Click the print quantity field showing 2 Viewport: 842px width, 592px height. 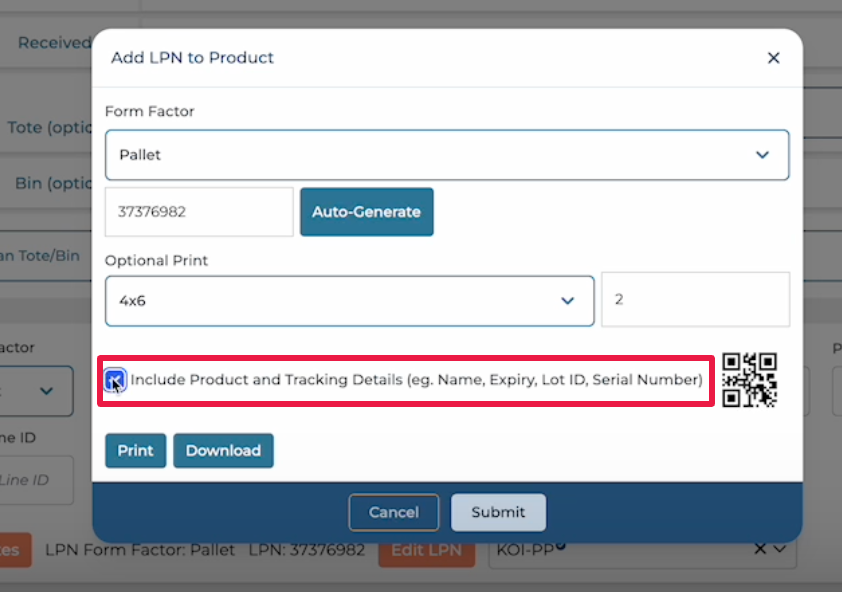pyautogui.click(x=695, y=299)
